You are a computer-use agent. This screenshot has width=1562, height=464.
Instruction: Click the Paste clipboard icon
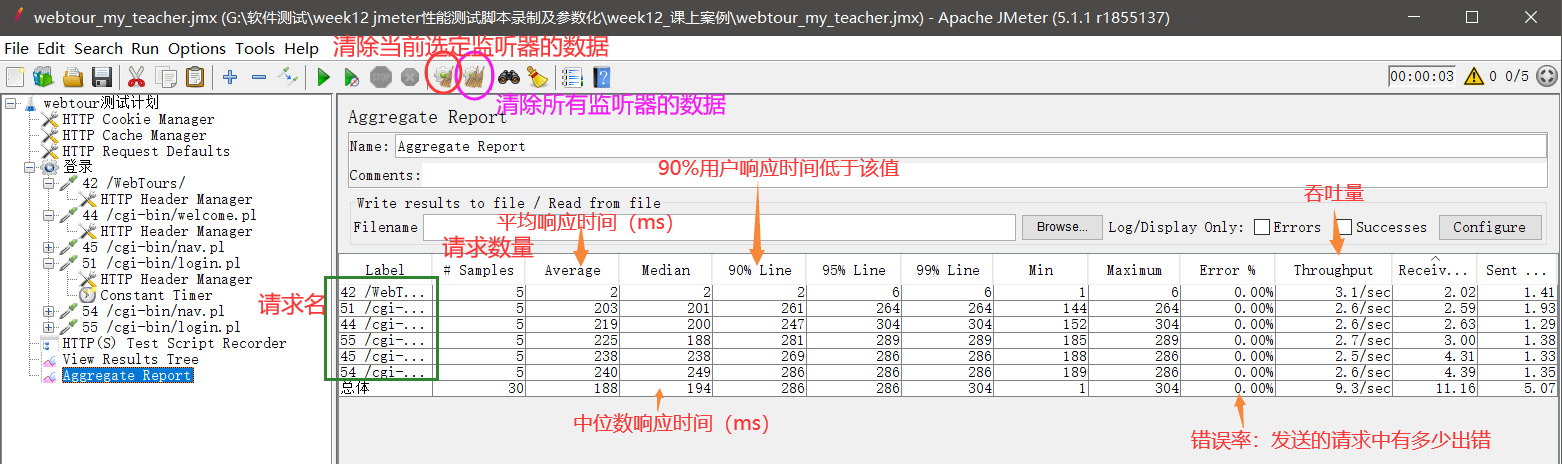[x=195, y=77]
